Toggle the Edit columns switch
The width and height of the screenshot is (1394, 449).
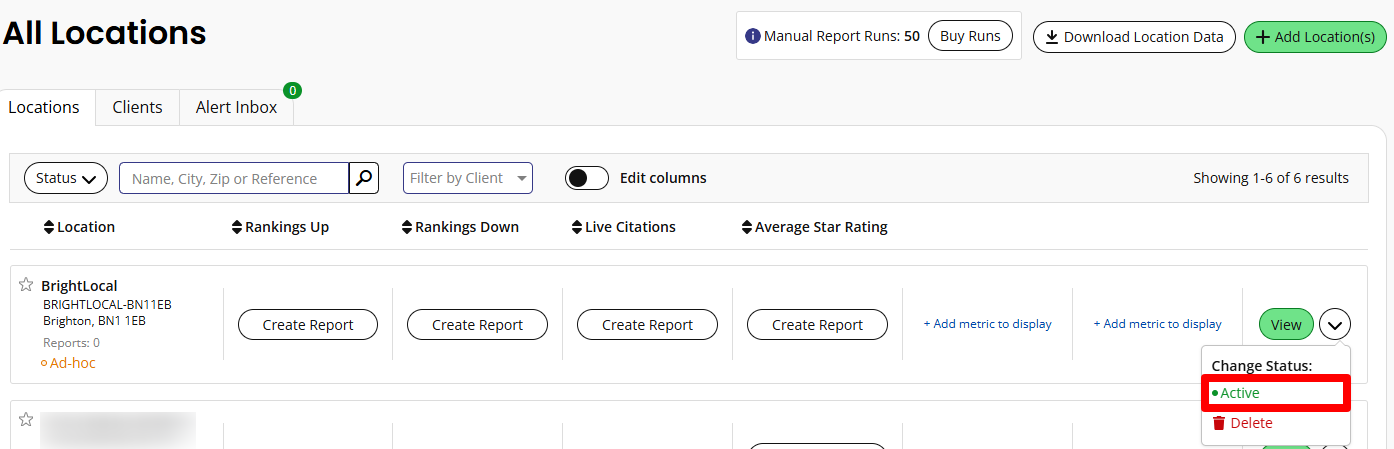586,178
